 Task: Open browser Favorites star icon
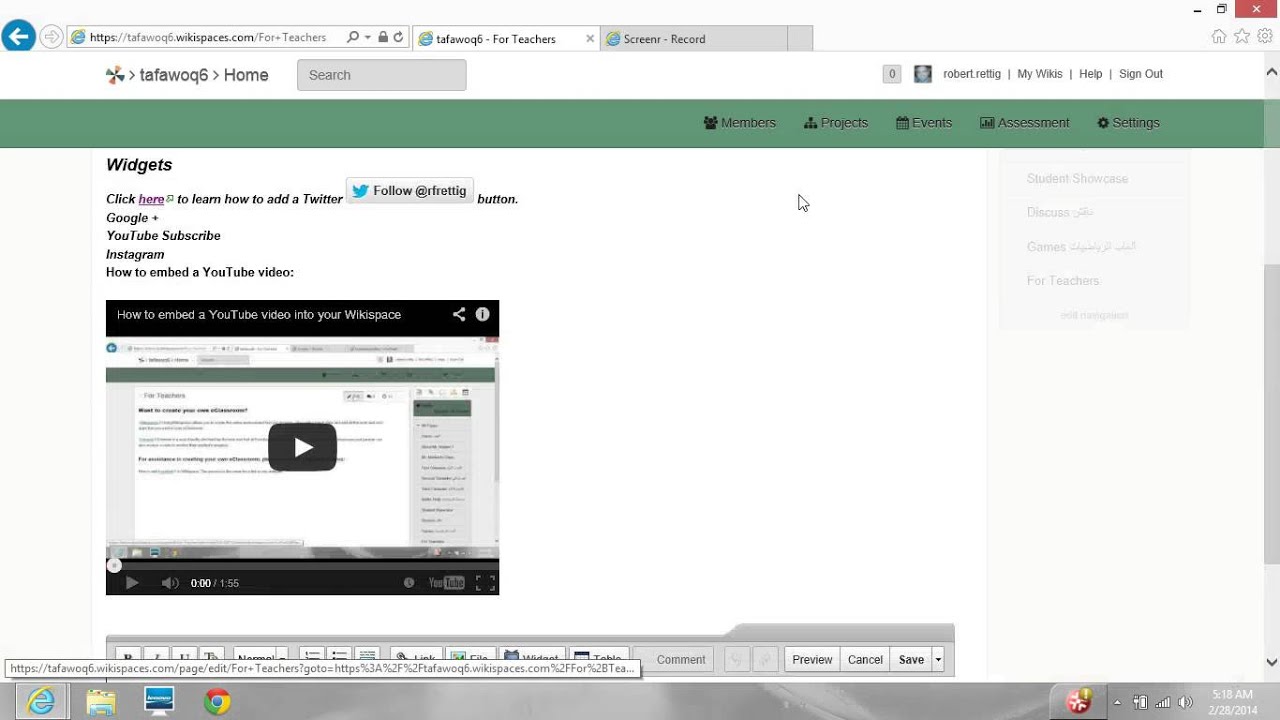coord(1242,37)
